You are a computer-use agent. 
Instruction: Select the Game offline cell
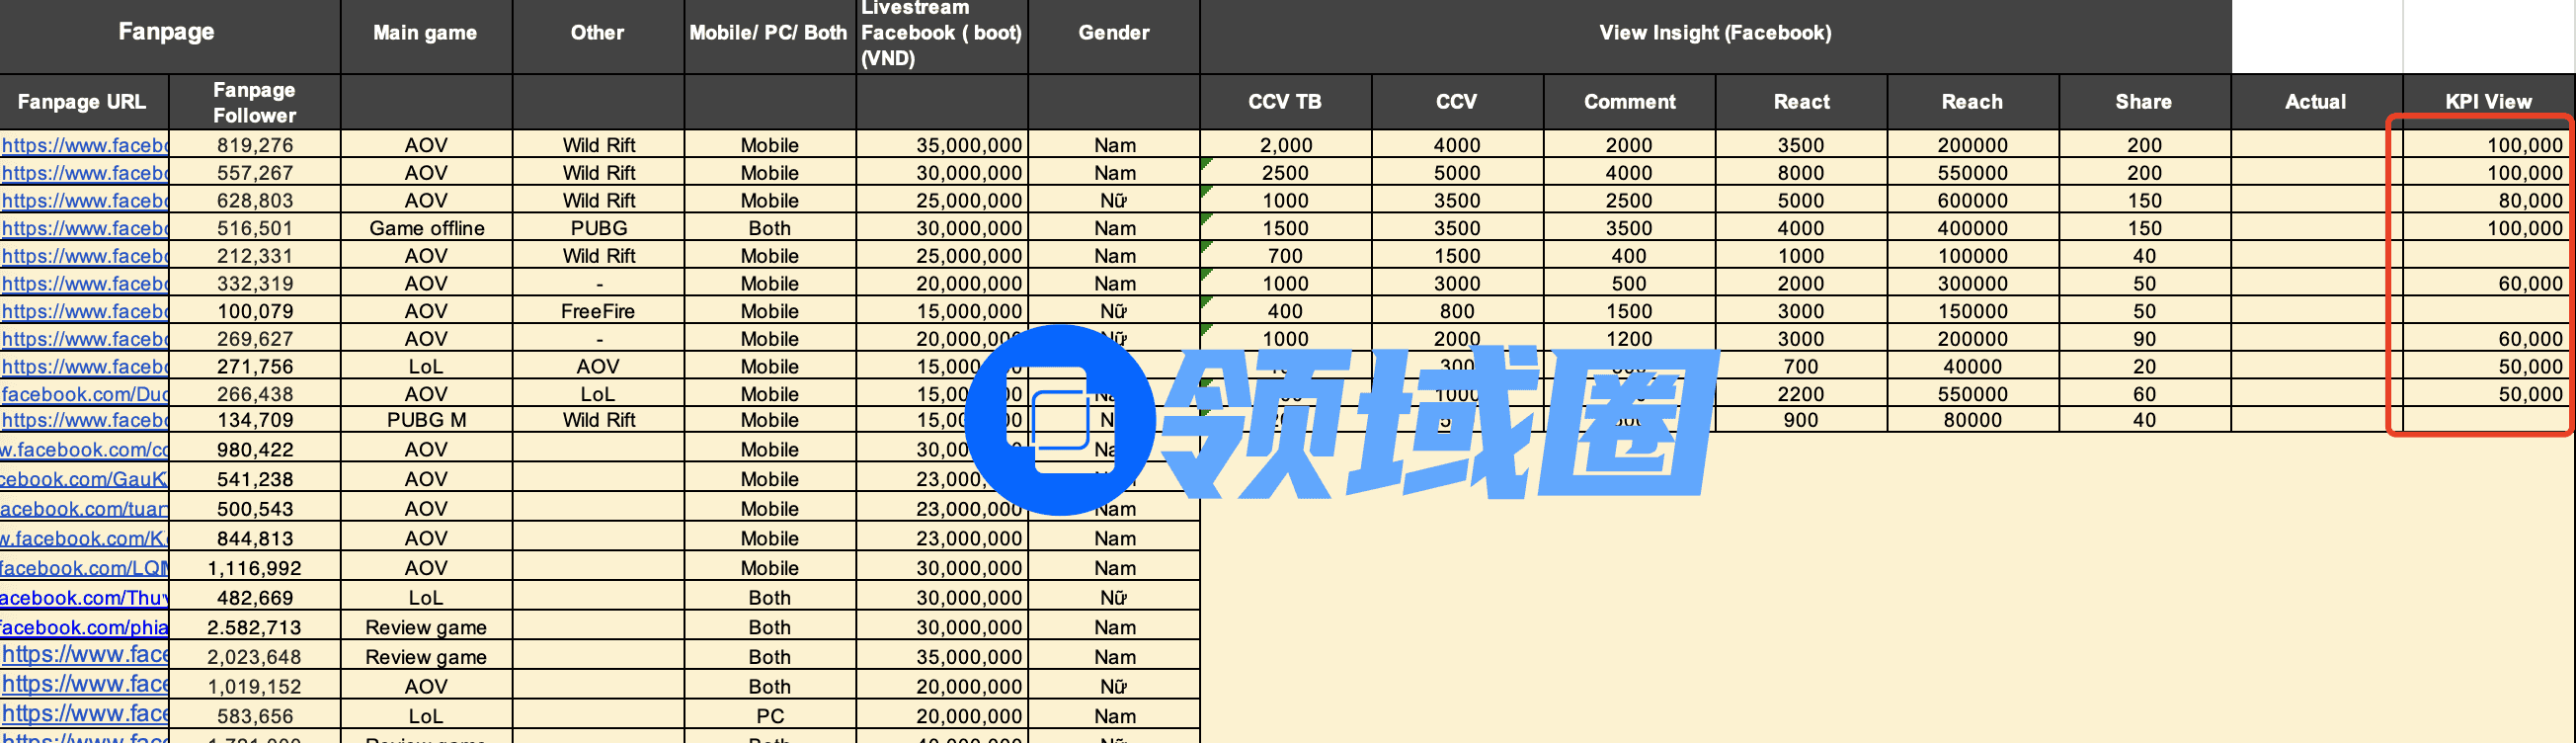point(426,228)
